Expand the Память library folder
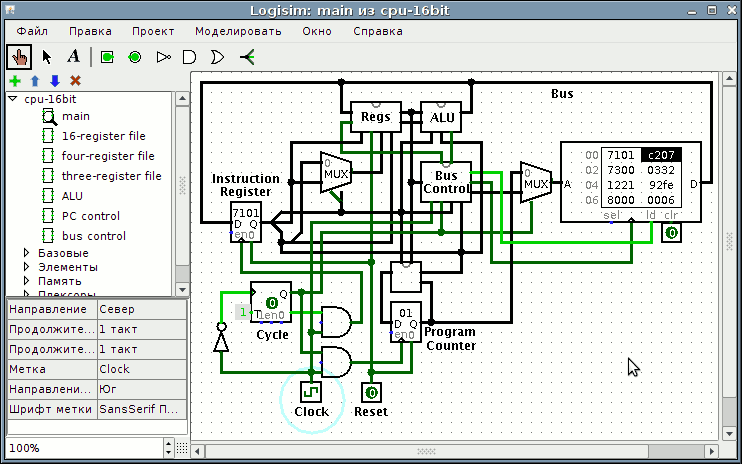This screenshot has height=464, width=742. (27, 282)
